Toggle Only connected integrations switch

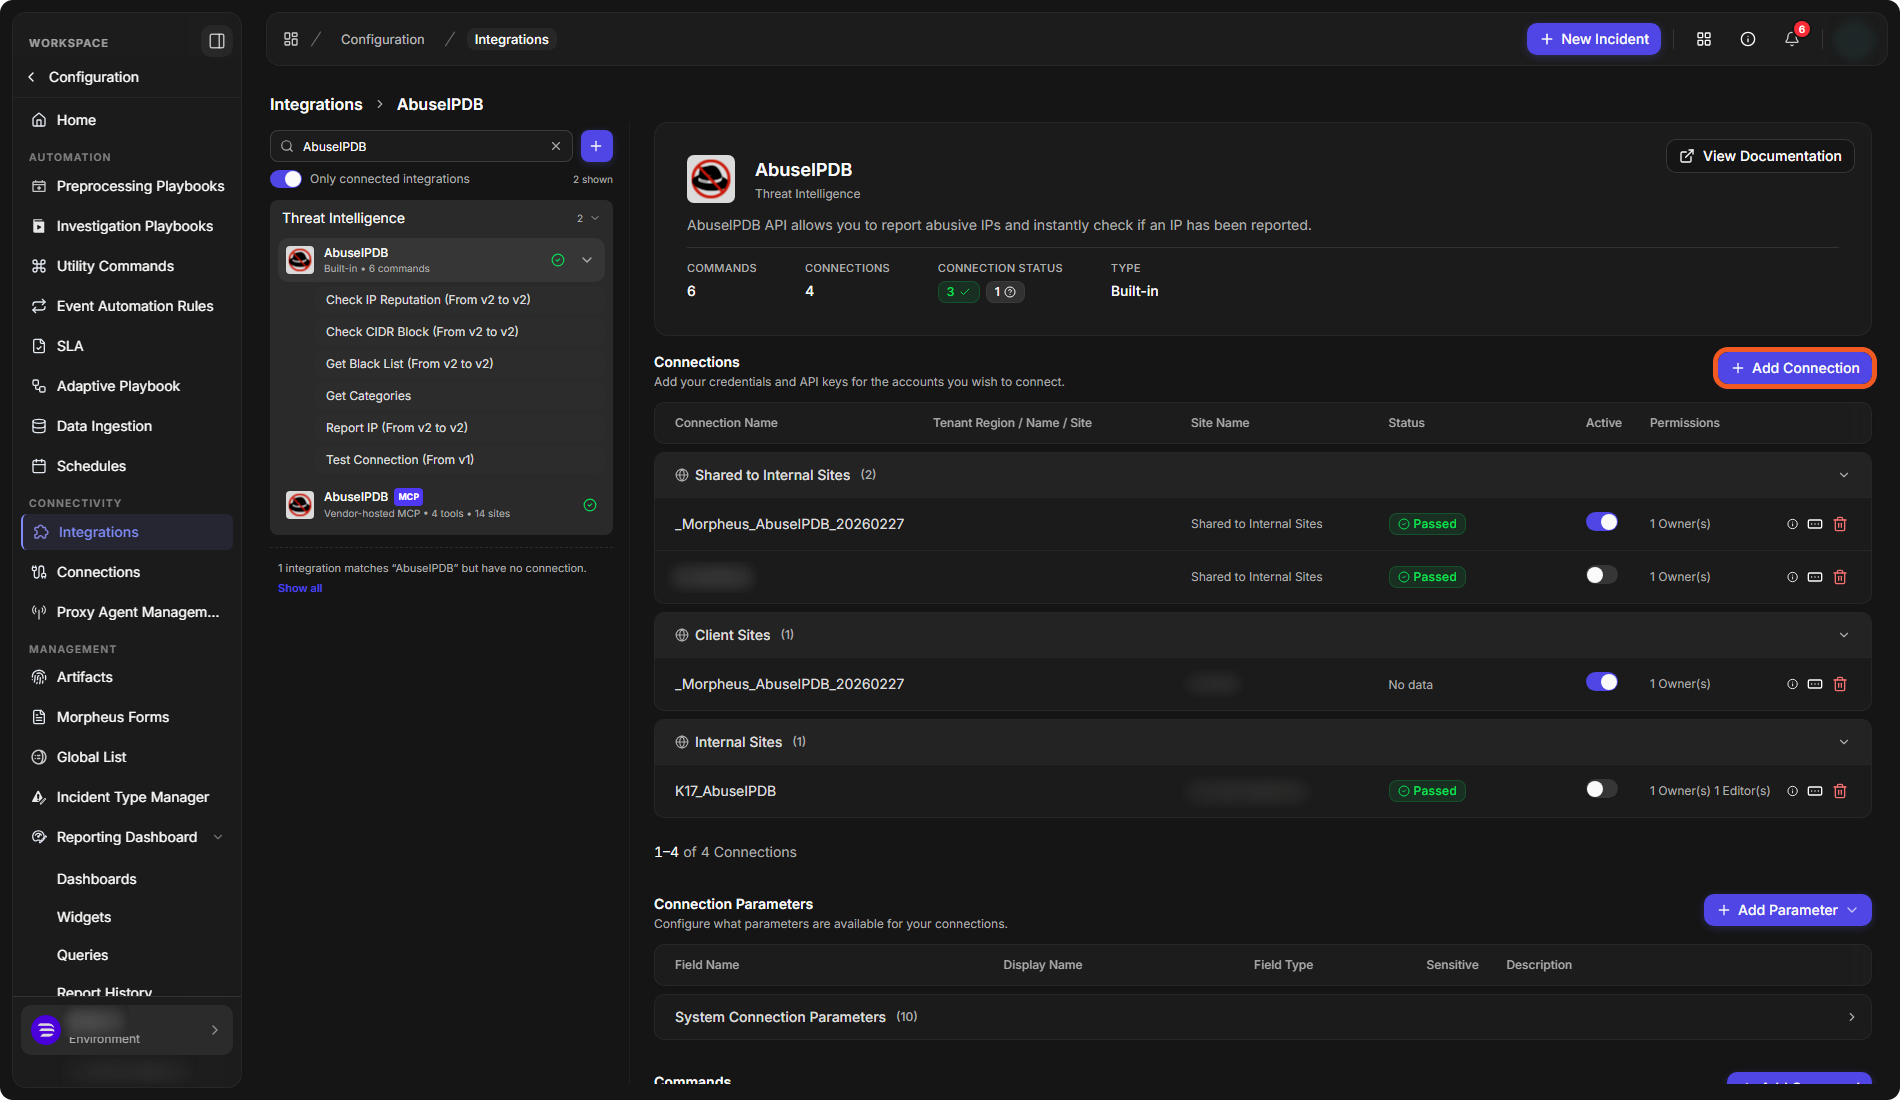pyautogui.click(x=286, y=179)
